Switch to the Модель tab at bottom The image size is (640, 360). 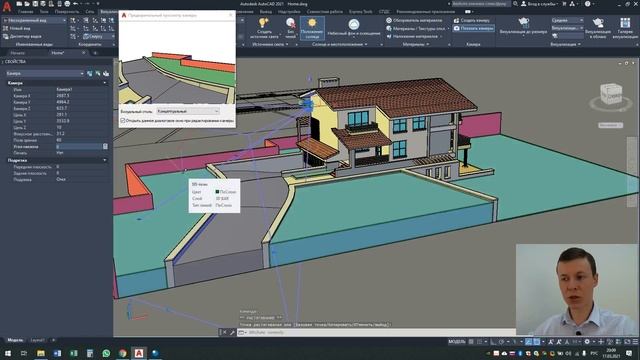(15, 340)
